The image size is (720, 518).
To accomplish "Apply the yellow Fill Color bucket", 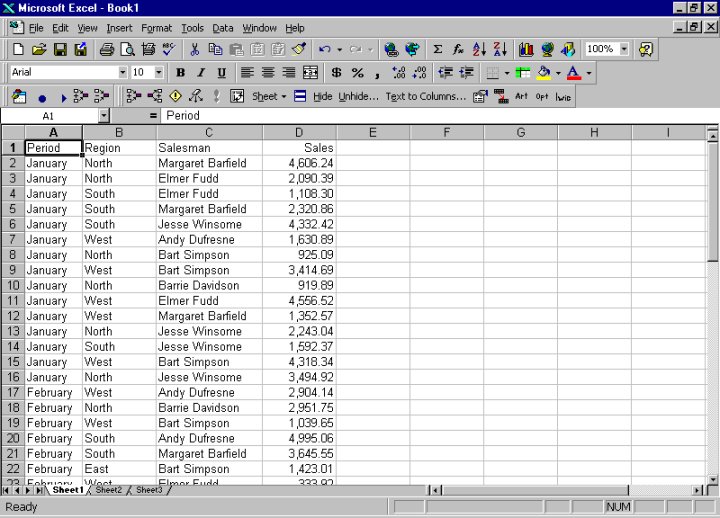I will 544,73.
